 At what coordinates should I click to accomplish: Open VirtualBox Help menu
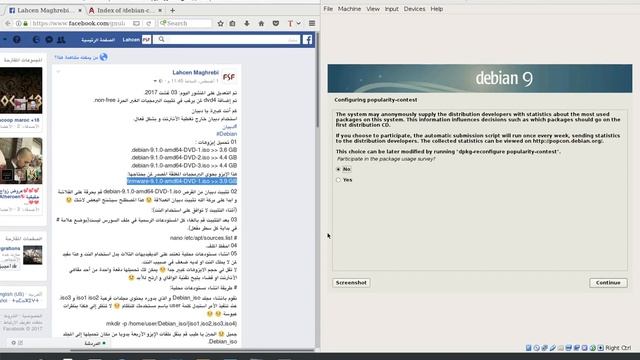click(x=436, y=9)
